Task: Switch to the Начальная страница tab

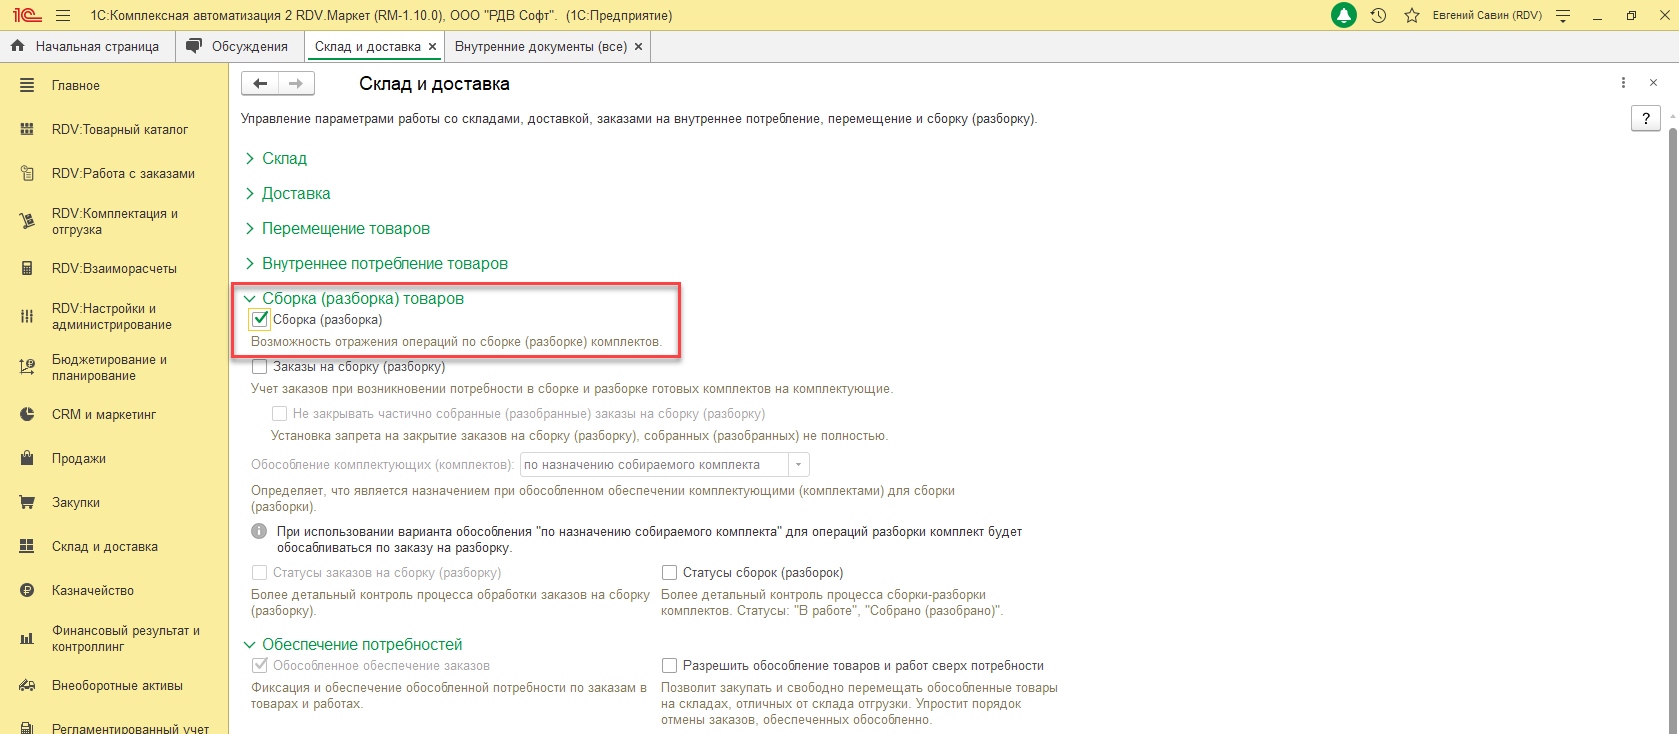Action: pos(87,47)
